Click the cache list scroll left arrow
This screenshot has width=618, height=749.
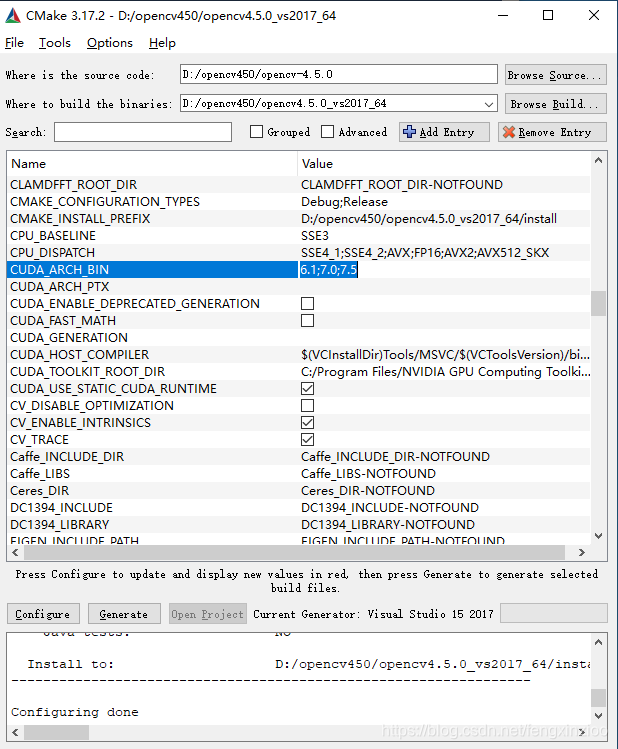(x=15, y=553)
